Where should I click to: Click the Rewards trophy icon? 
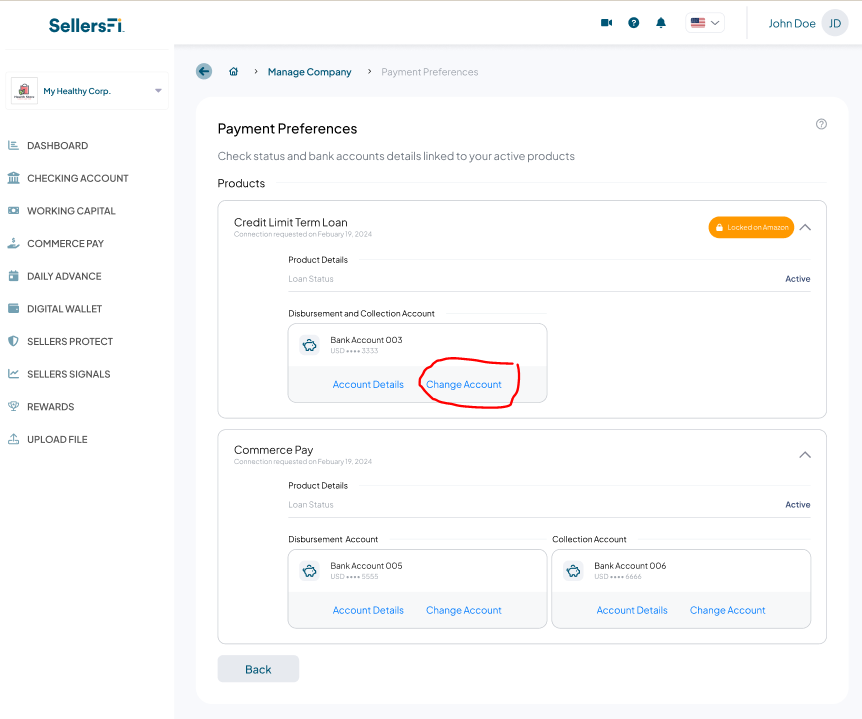click(13, 406)
